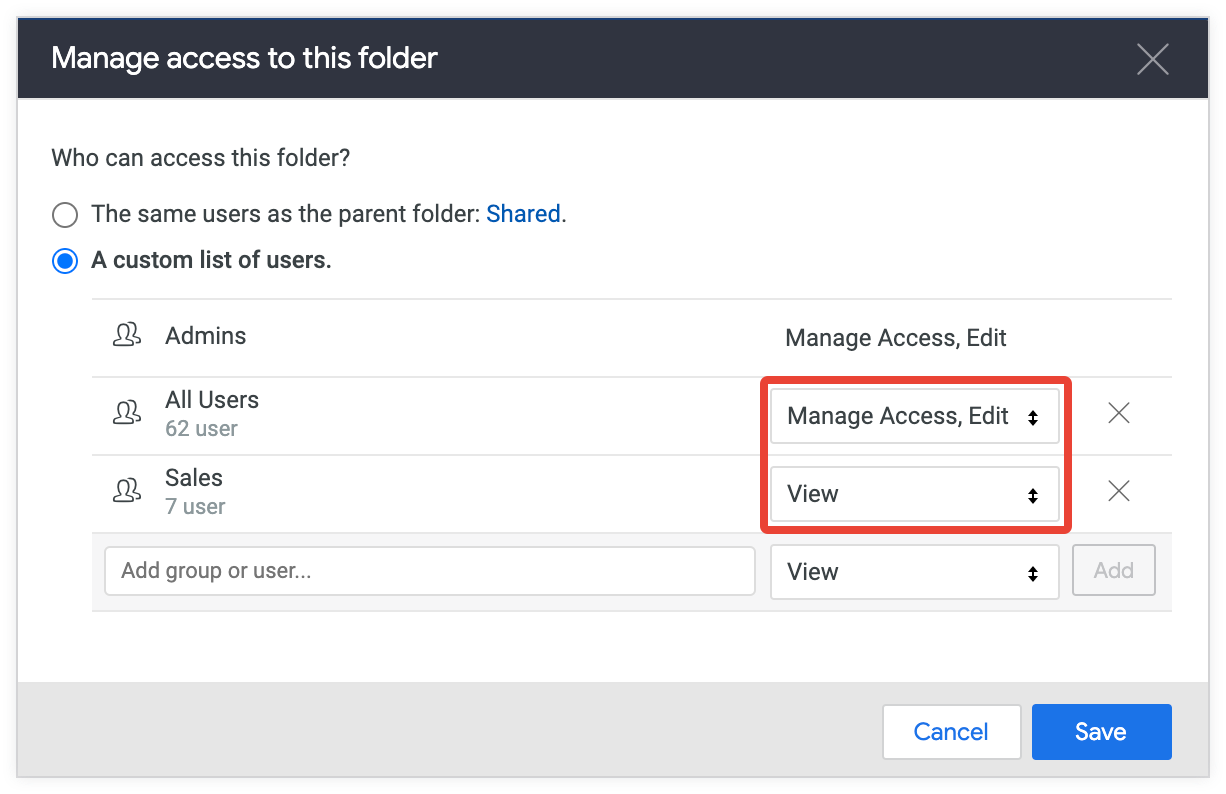Click the Sales group name
This screenshot has width=1226, height=794.
point(194,478)
